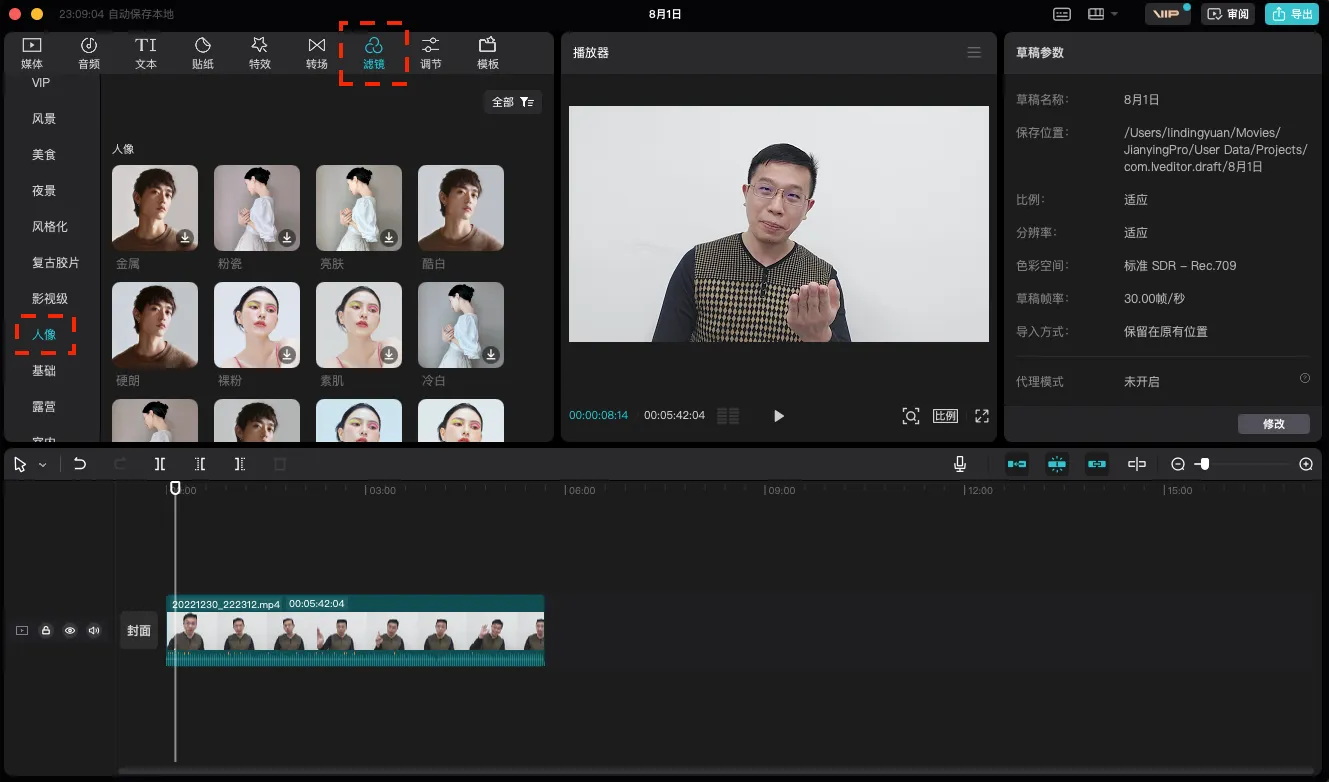Open the 媒体 media tab
The height and width of the screenshot is (782, 1329).
tap(32, 53)
